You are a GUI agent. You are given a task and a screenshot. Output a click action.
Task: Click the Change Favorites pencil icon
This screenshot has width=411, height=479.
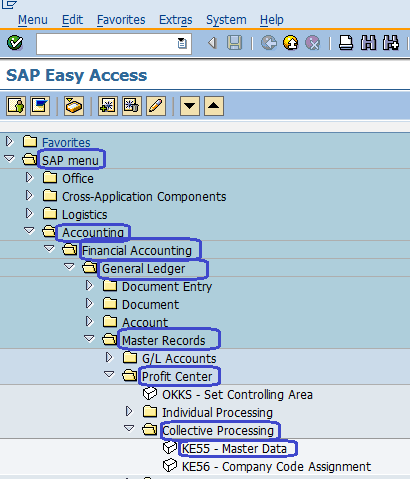[156, 106]
